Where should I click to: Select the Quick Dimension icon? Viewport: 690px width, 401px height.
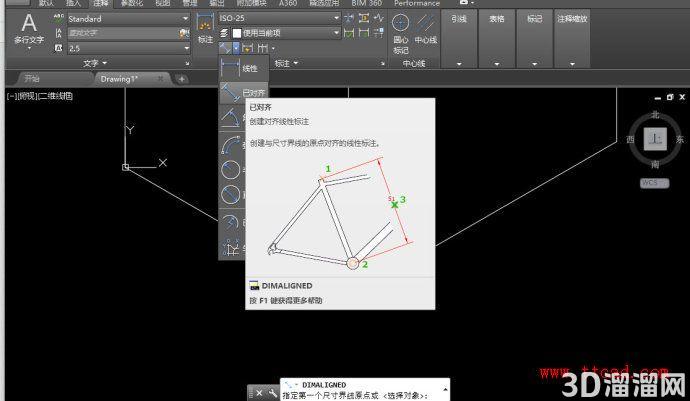click(x=248, y=48)
